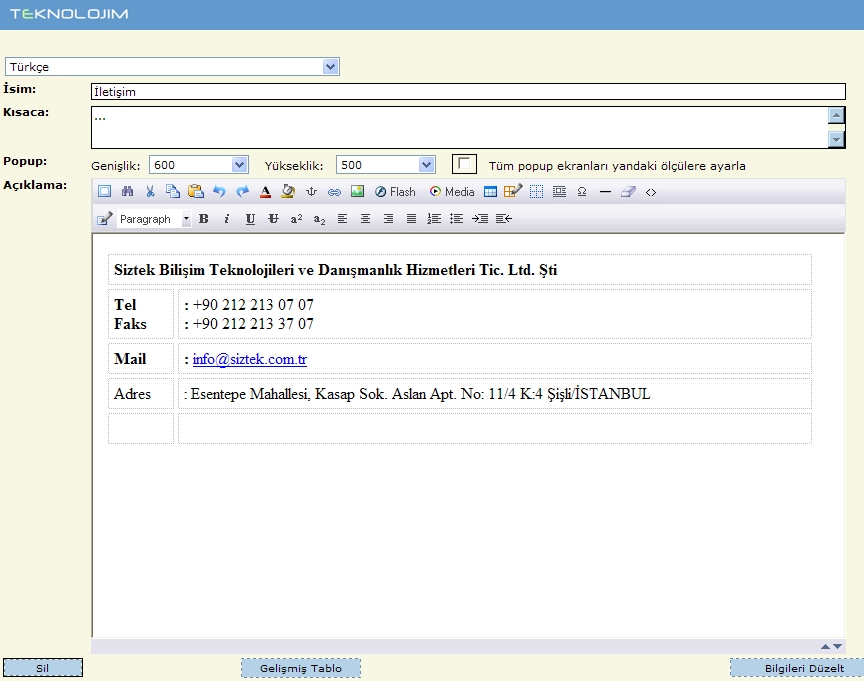The image size is (864, 681).
Task: Open find with the binoculars icon
Action: (127, 191)
